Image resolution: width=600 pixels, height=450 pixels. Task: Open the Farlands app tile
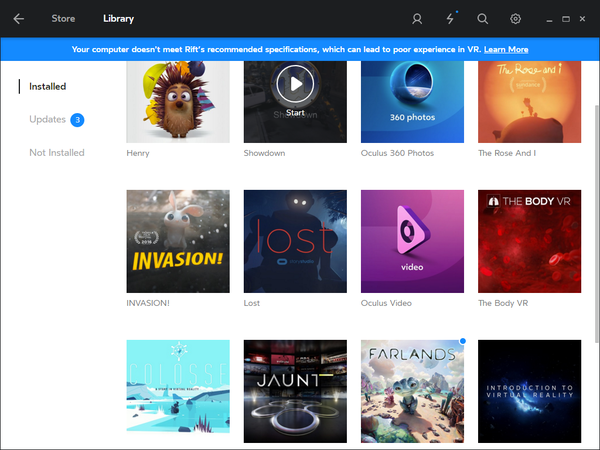coord(412,391)
